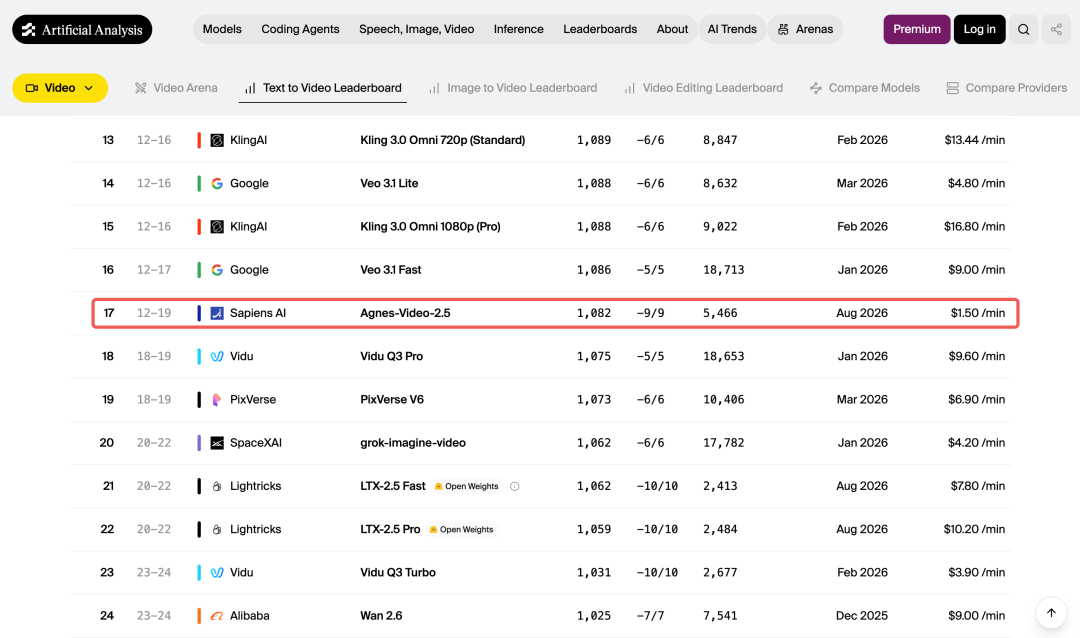Click Lightricks logo in LTX-2.5 Fast row
The width and height of the screenshot is (1080, 638).
coord(217,486)
